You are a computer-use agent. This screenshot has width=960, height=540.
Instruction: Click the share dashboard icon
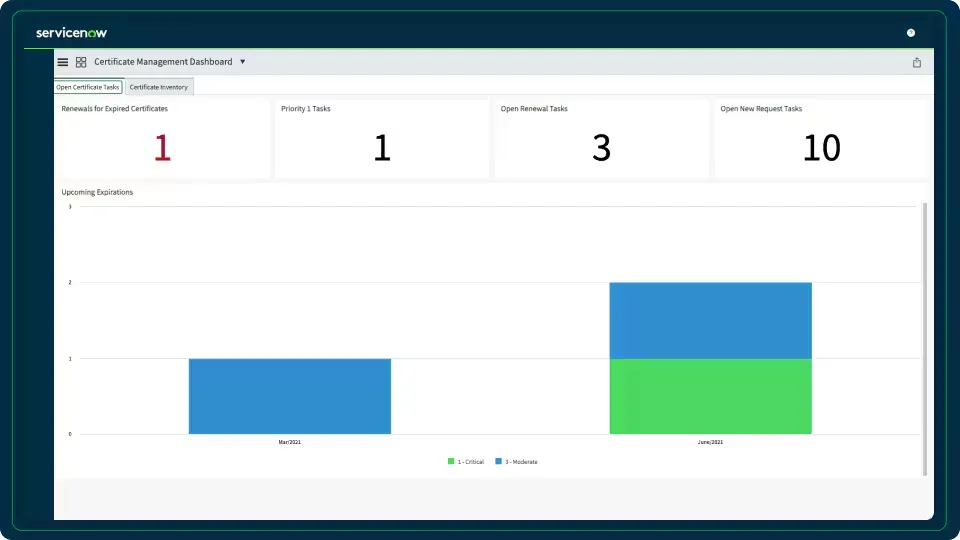tap(917, 62)
